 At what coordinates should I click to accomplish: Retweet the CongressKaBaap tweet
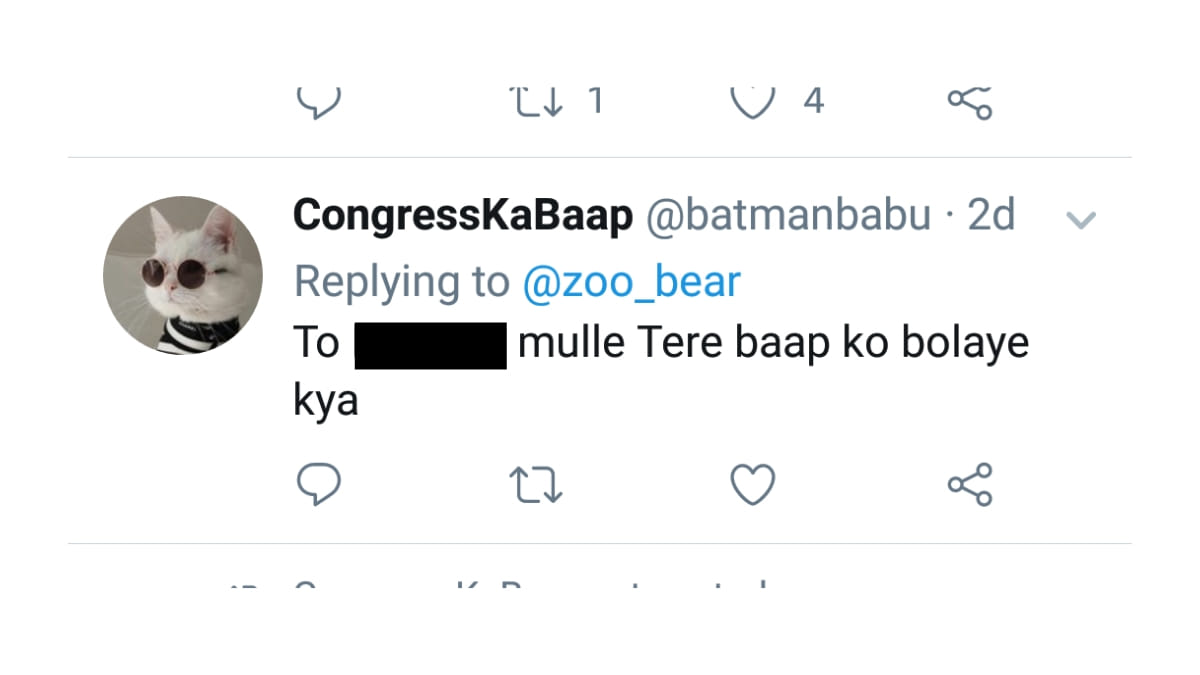(x=537, y=486)
